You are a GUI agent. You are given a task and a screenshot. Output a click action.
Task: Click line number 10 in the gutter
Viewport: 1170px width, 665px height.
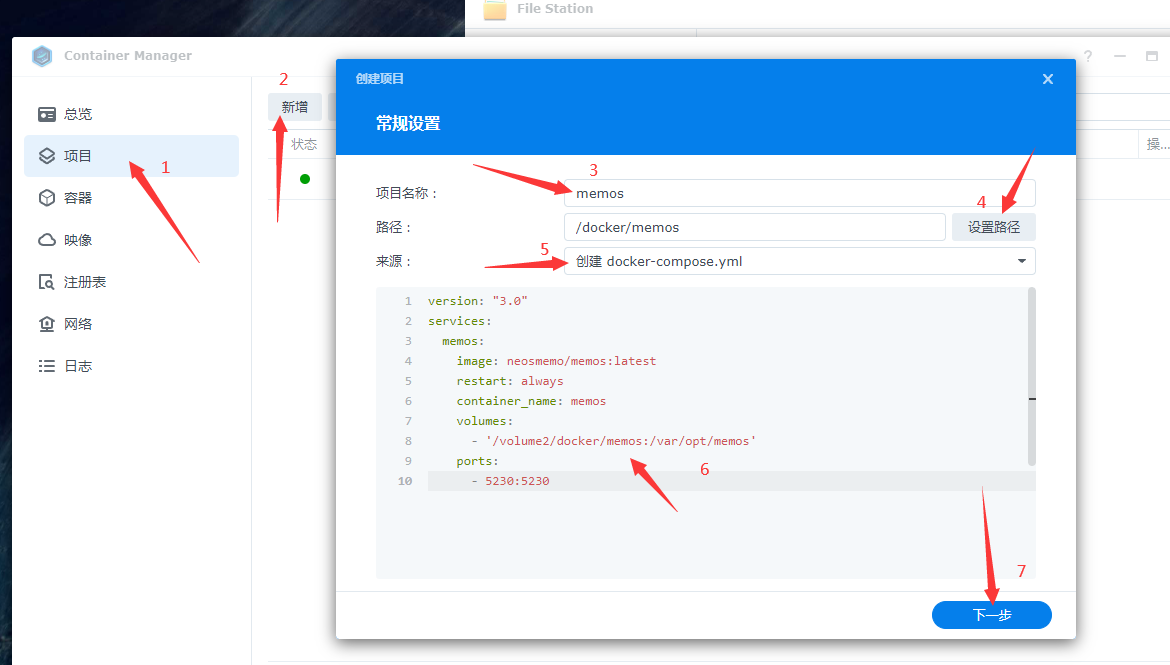pos(404,481)
